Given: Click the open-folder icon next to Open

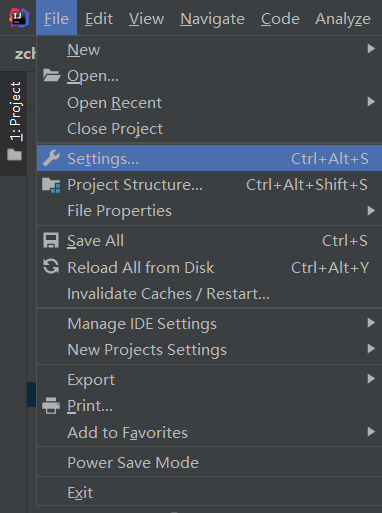Looking at the screenshot, I should click(51, 76).
